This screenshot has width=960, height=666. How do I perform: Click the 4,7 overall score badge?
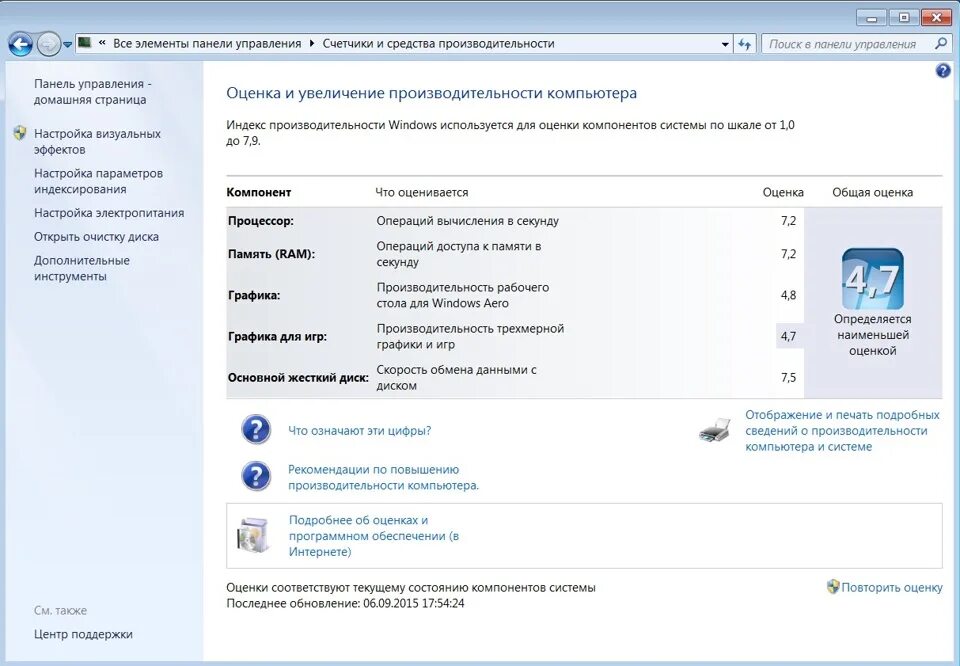(x=872, y=279)
